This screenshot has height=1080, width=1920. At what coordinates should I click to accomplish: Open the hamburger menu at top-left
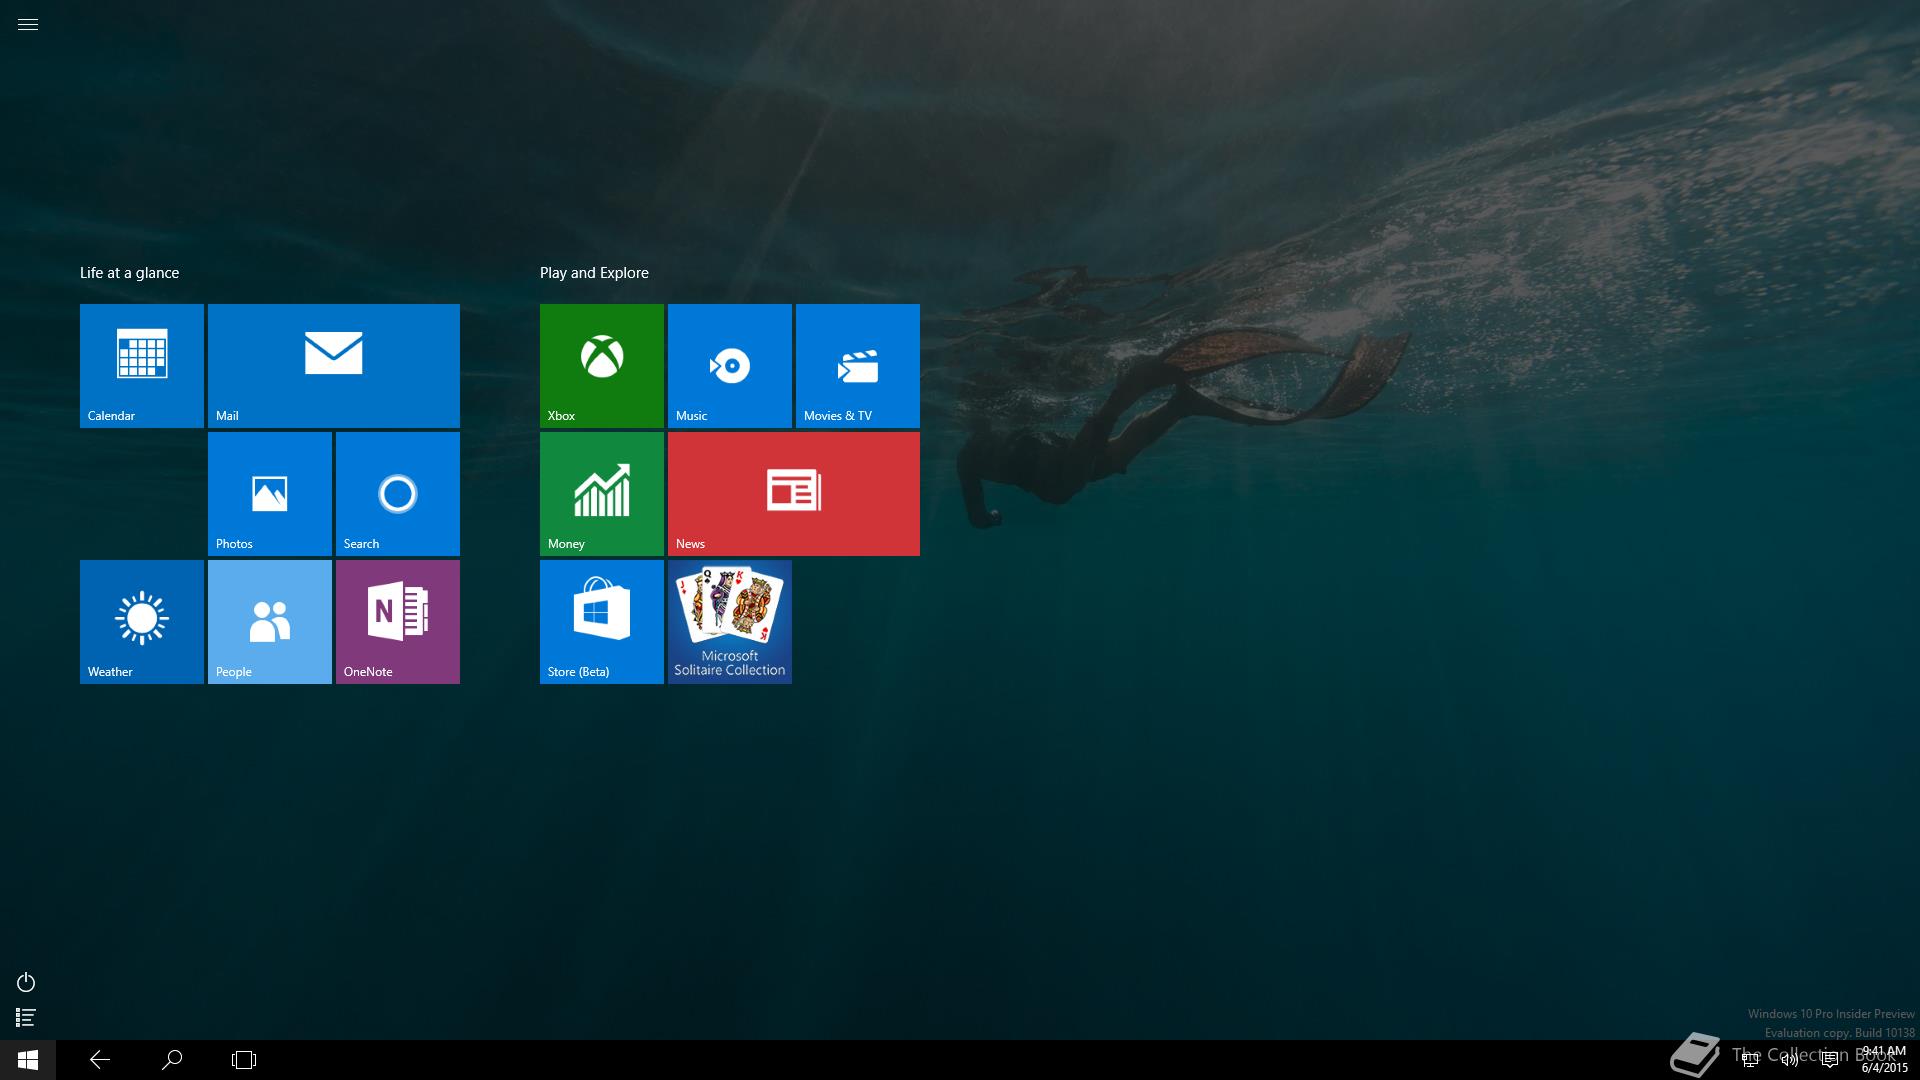coord(28,25)
